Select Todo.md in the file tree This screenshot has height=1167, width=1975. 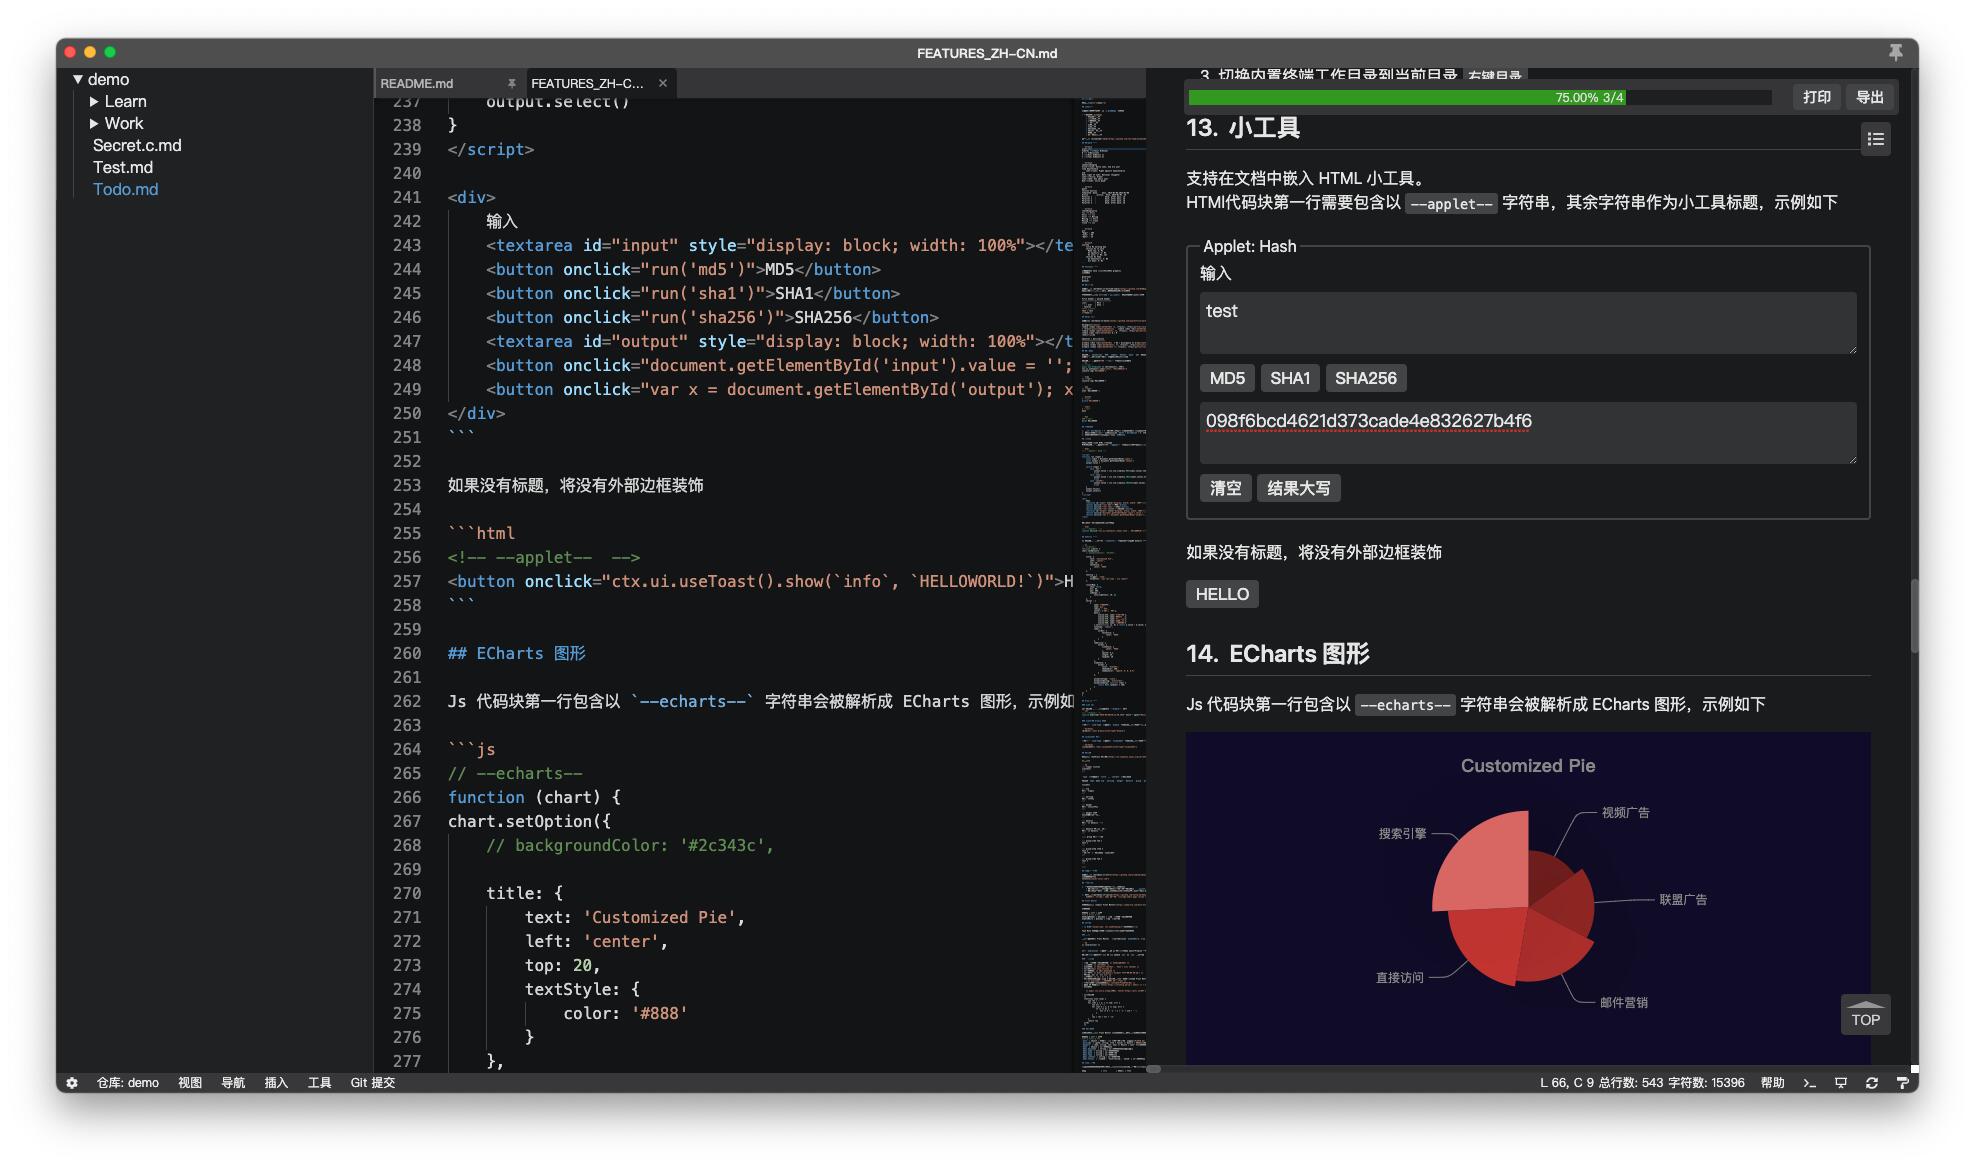click(125, 189)
